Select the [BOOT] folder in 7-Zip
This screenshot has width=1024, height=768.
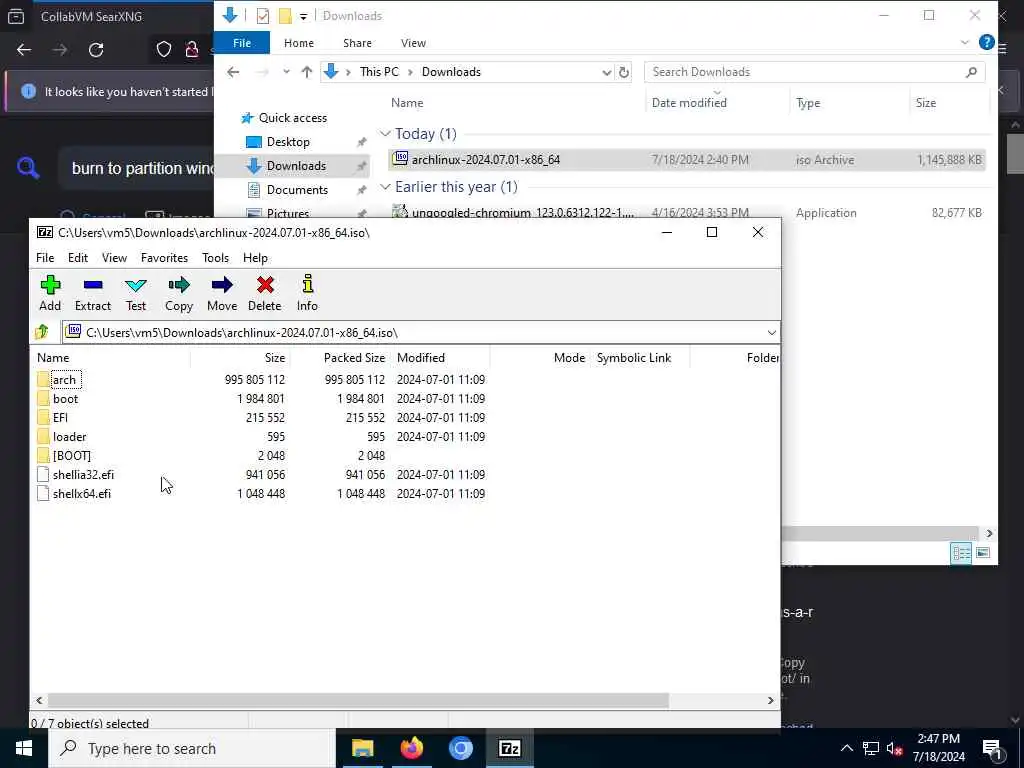click(x=72, y=455)
